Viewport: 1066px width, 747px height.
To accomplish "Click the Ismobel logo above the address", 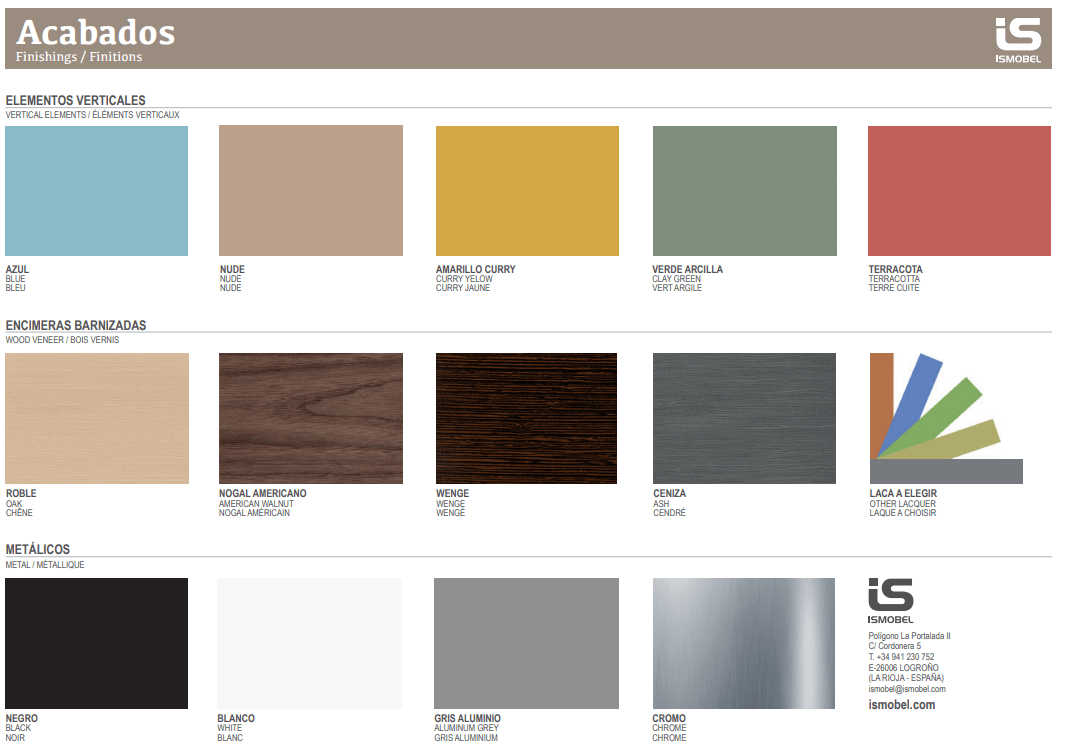I will point(890,599).
